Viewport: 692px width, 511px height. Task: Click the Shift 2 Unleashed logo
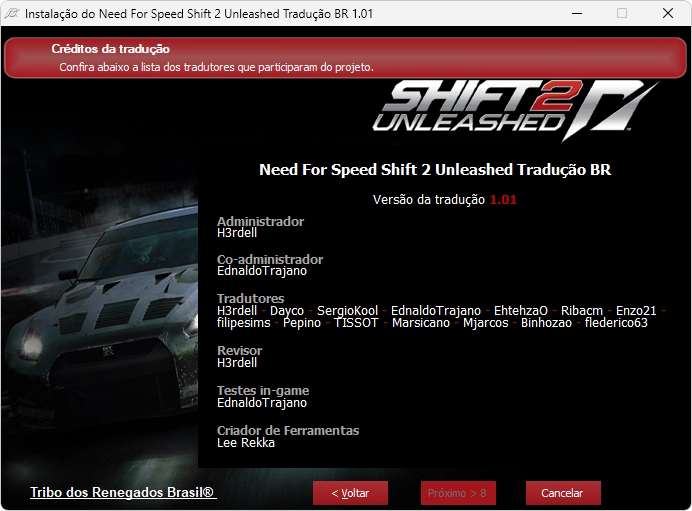[515, 110]
